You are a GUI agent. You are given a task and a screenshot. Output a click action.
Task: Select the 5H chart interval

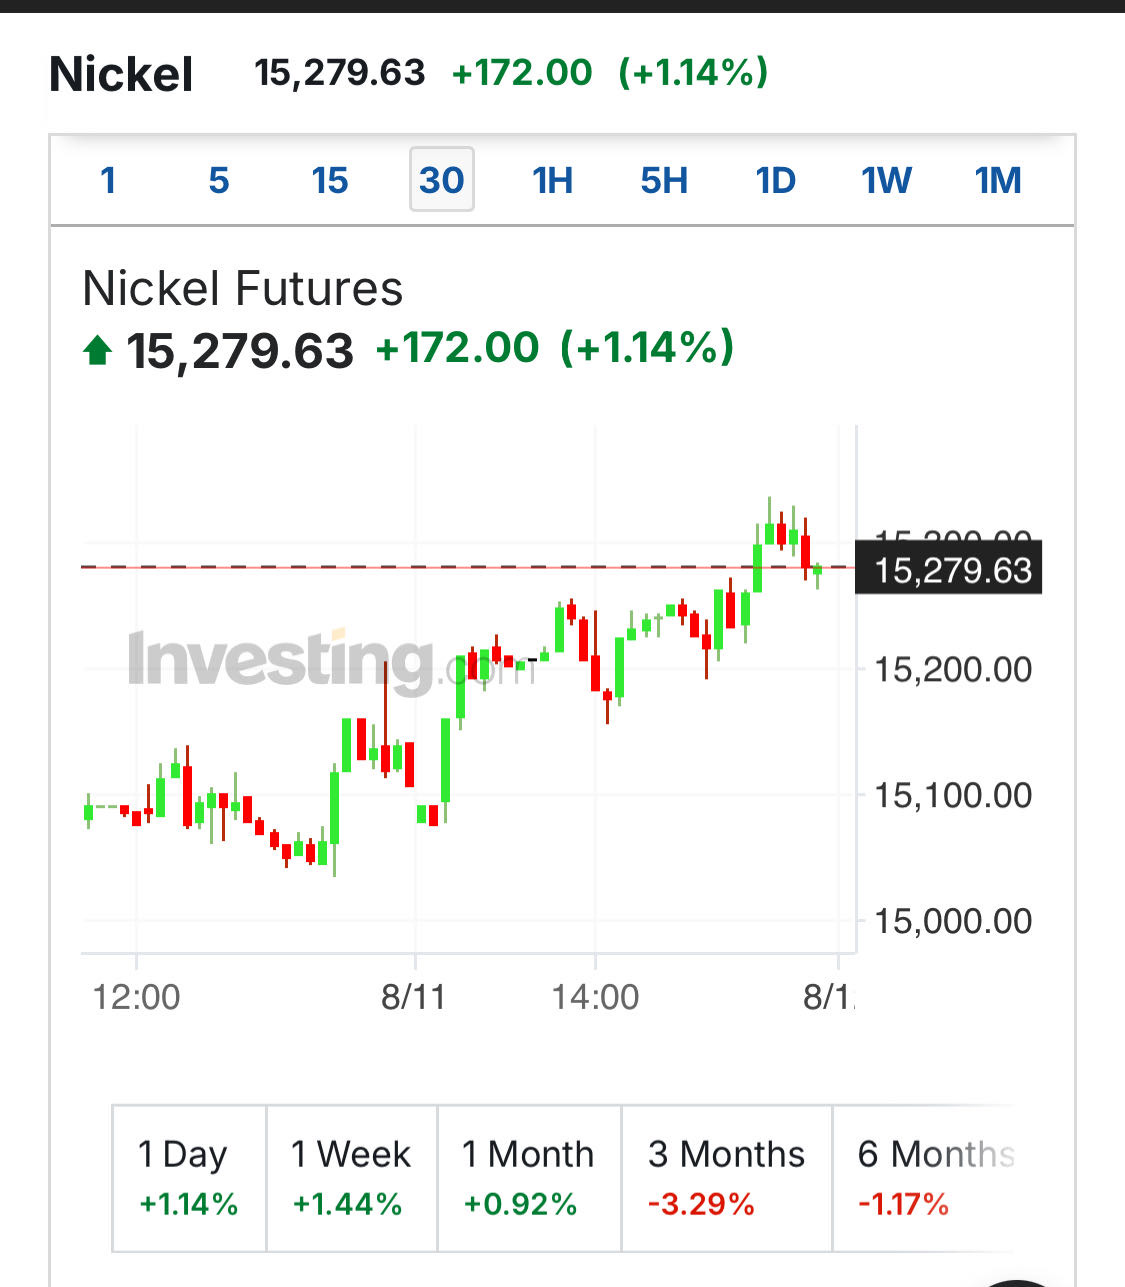pos(664,180)
